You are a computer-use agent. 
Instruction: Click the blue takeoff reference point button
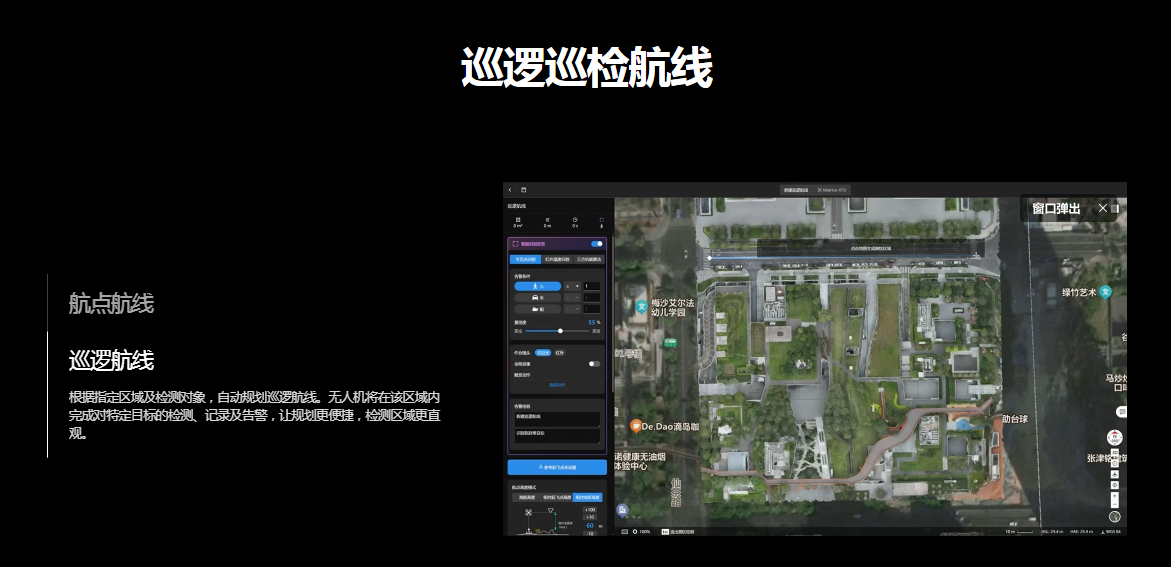click(x=557, y=467)
